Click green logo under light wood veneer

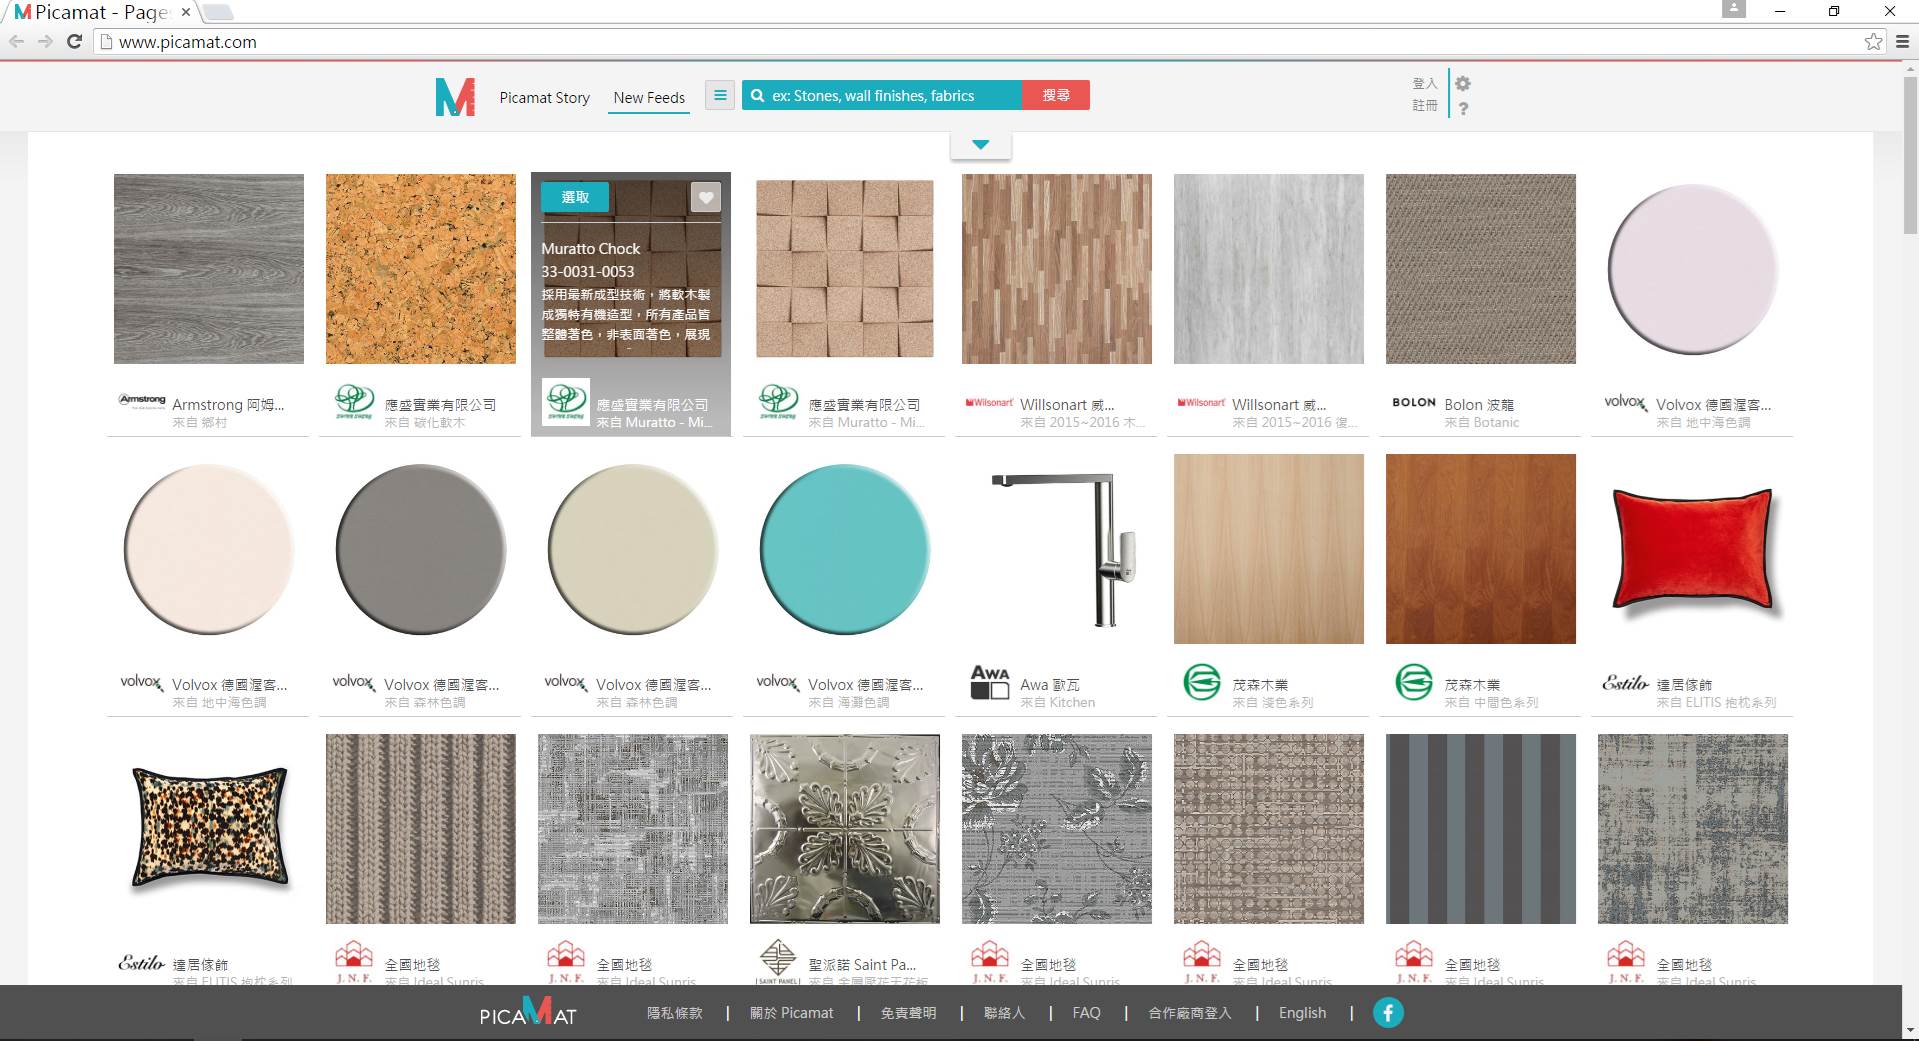(1202, 683)
